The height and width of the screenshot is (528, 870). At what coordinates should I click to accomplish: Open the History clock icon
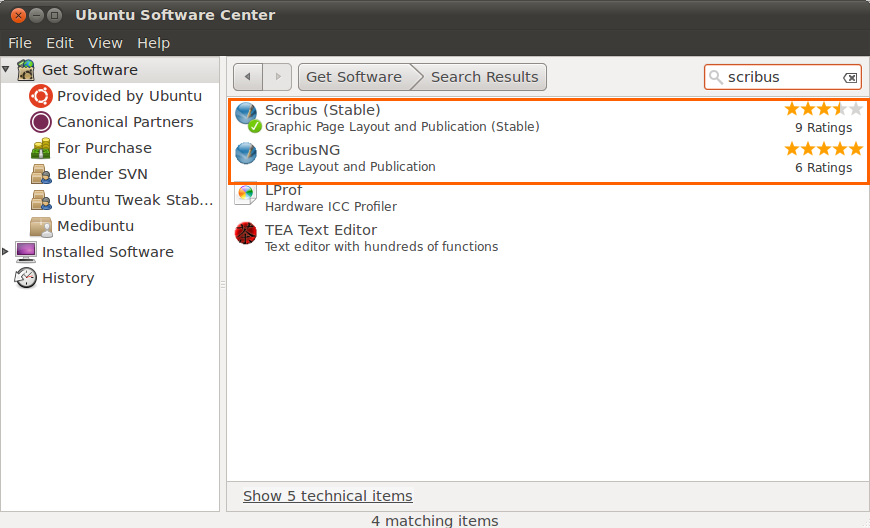(x=26, y=278)
